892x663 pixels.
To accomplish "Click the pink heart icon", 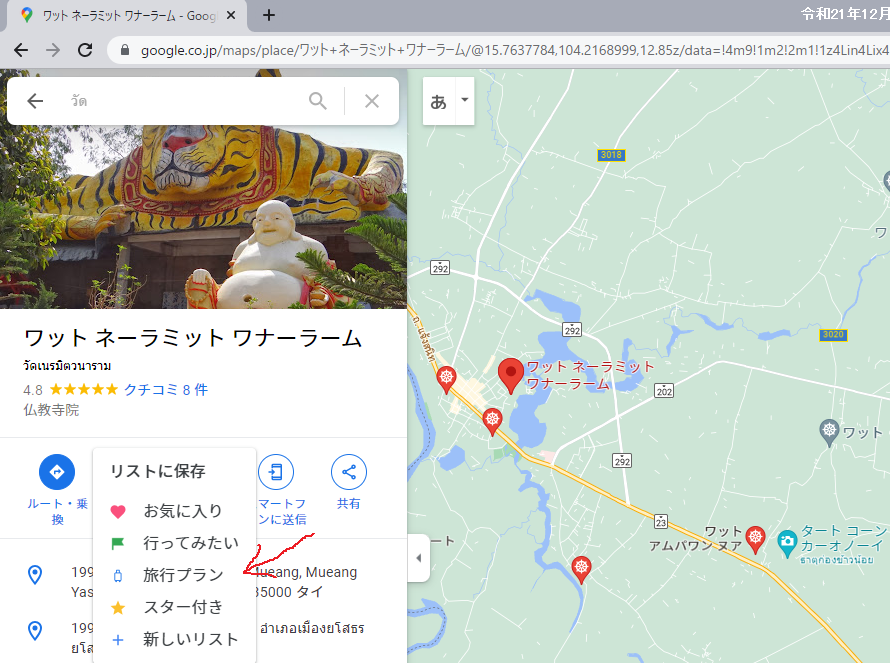I will point(118,512).
